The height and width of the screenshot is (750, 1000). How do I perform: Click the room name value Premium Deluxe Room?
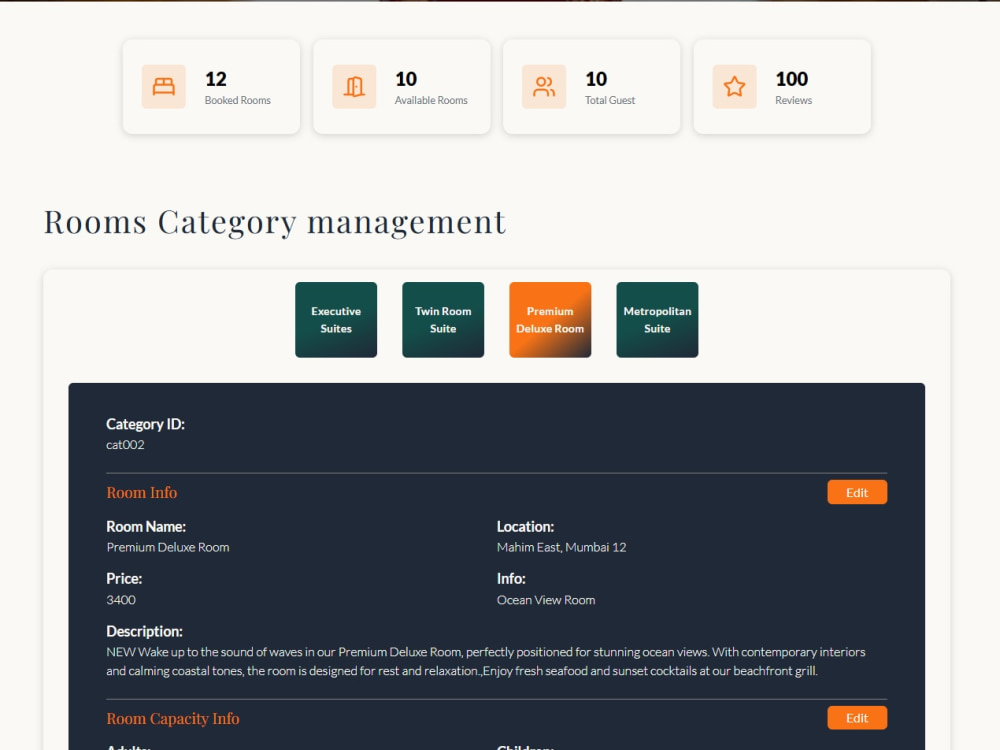pyautogui.click(x=168, y=547)
